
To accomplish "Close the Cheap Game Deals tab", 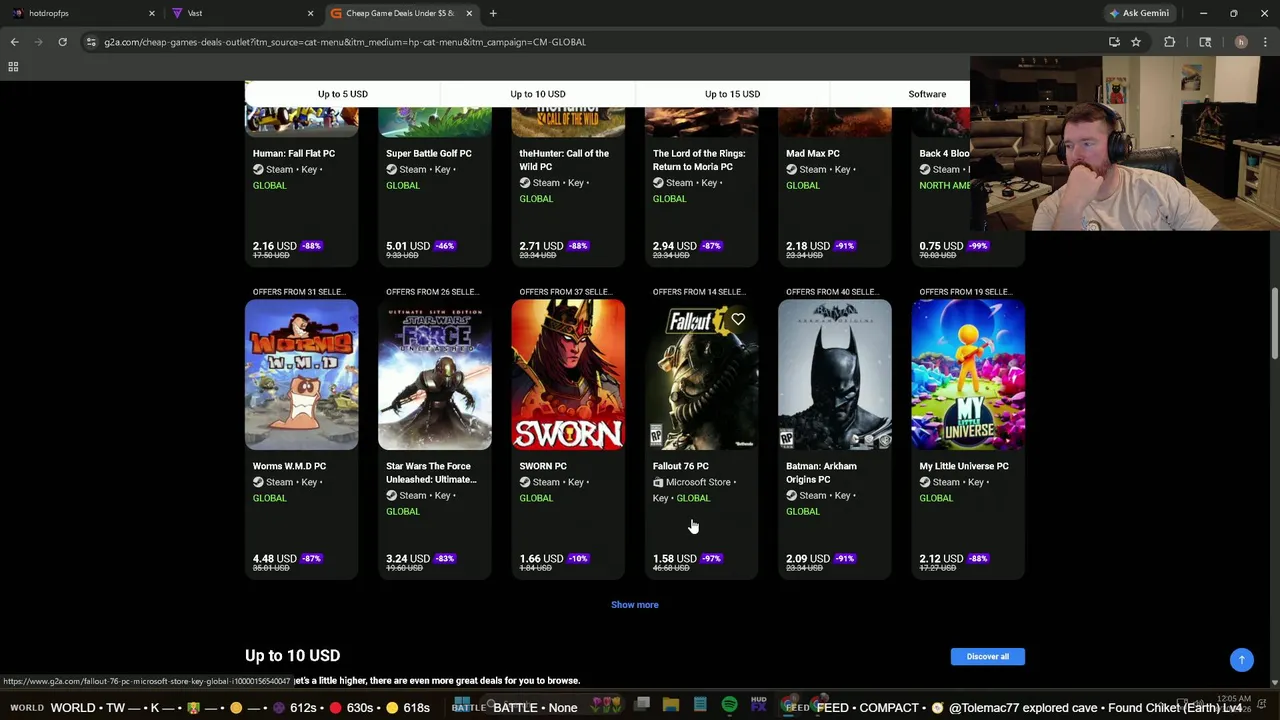I will [469, 13].
